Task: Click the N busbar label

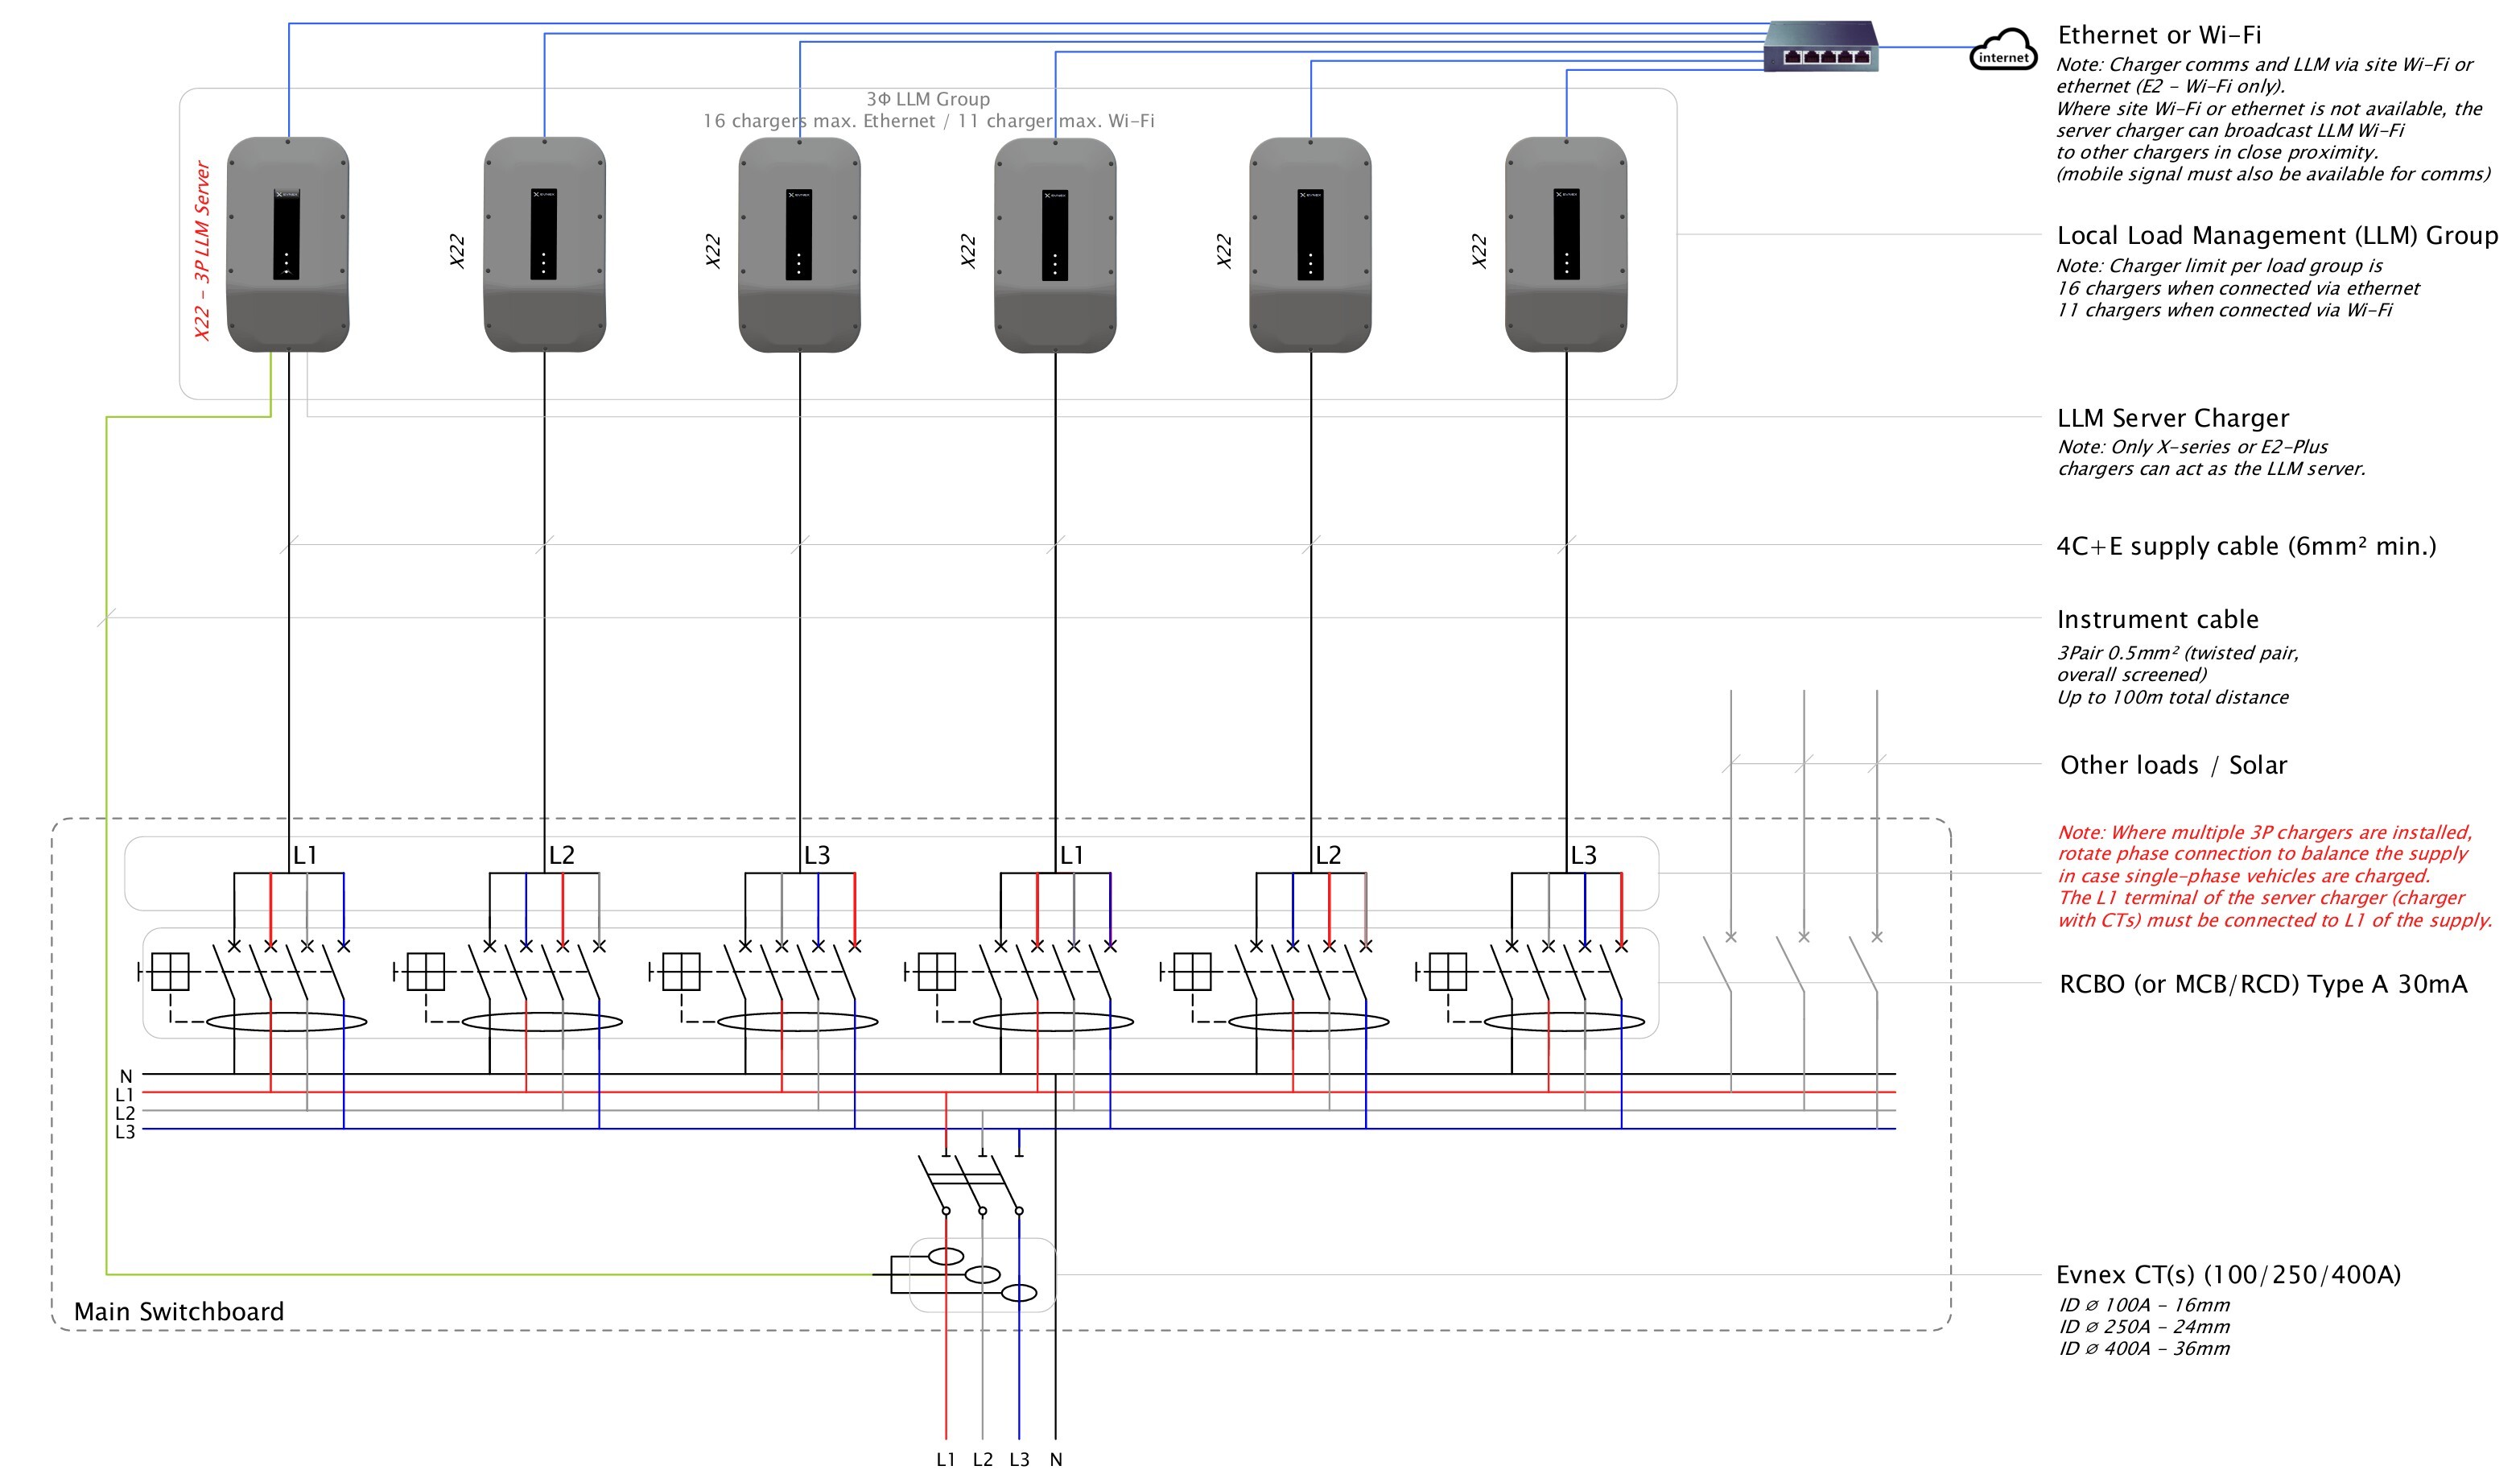Action: 126,1076
